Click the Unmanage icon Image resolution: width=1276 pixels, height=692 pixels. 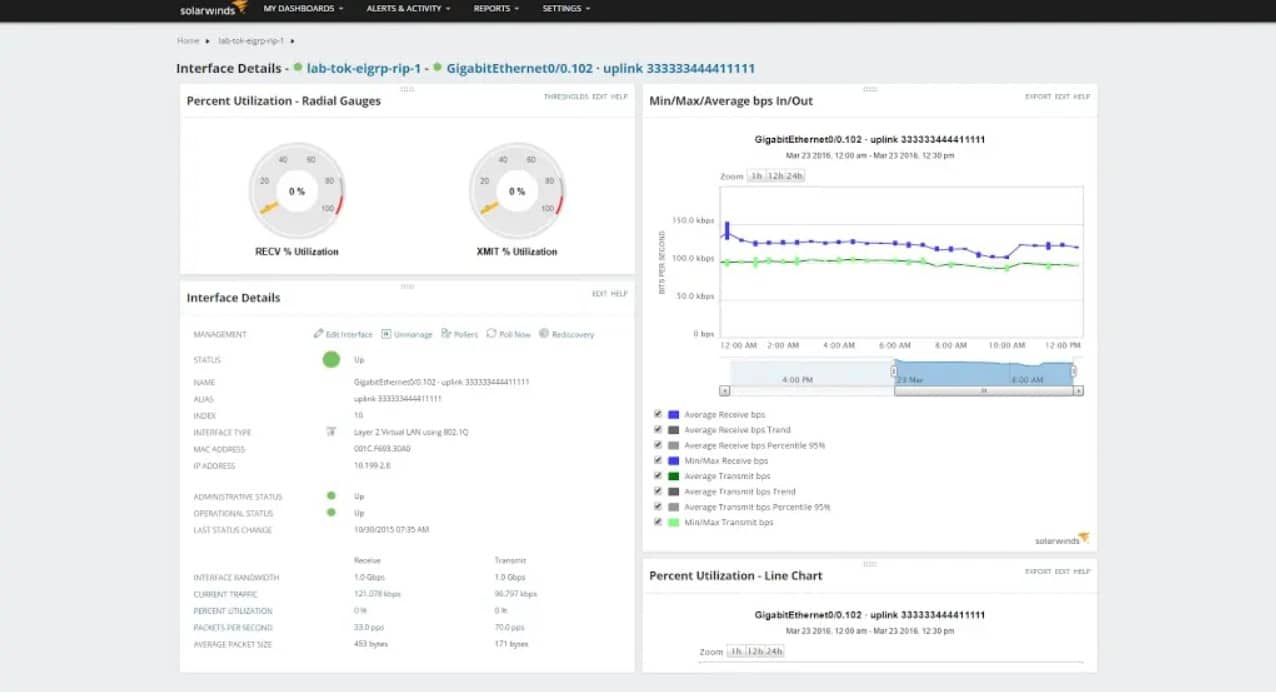point(386,334)
